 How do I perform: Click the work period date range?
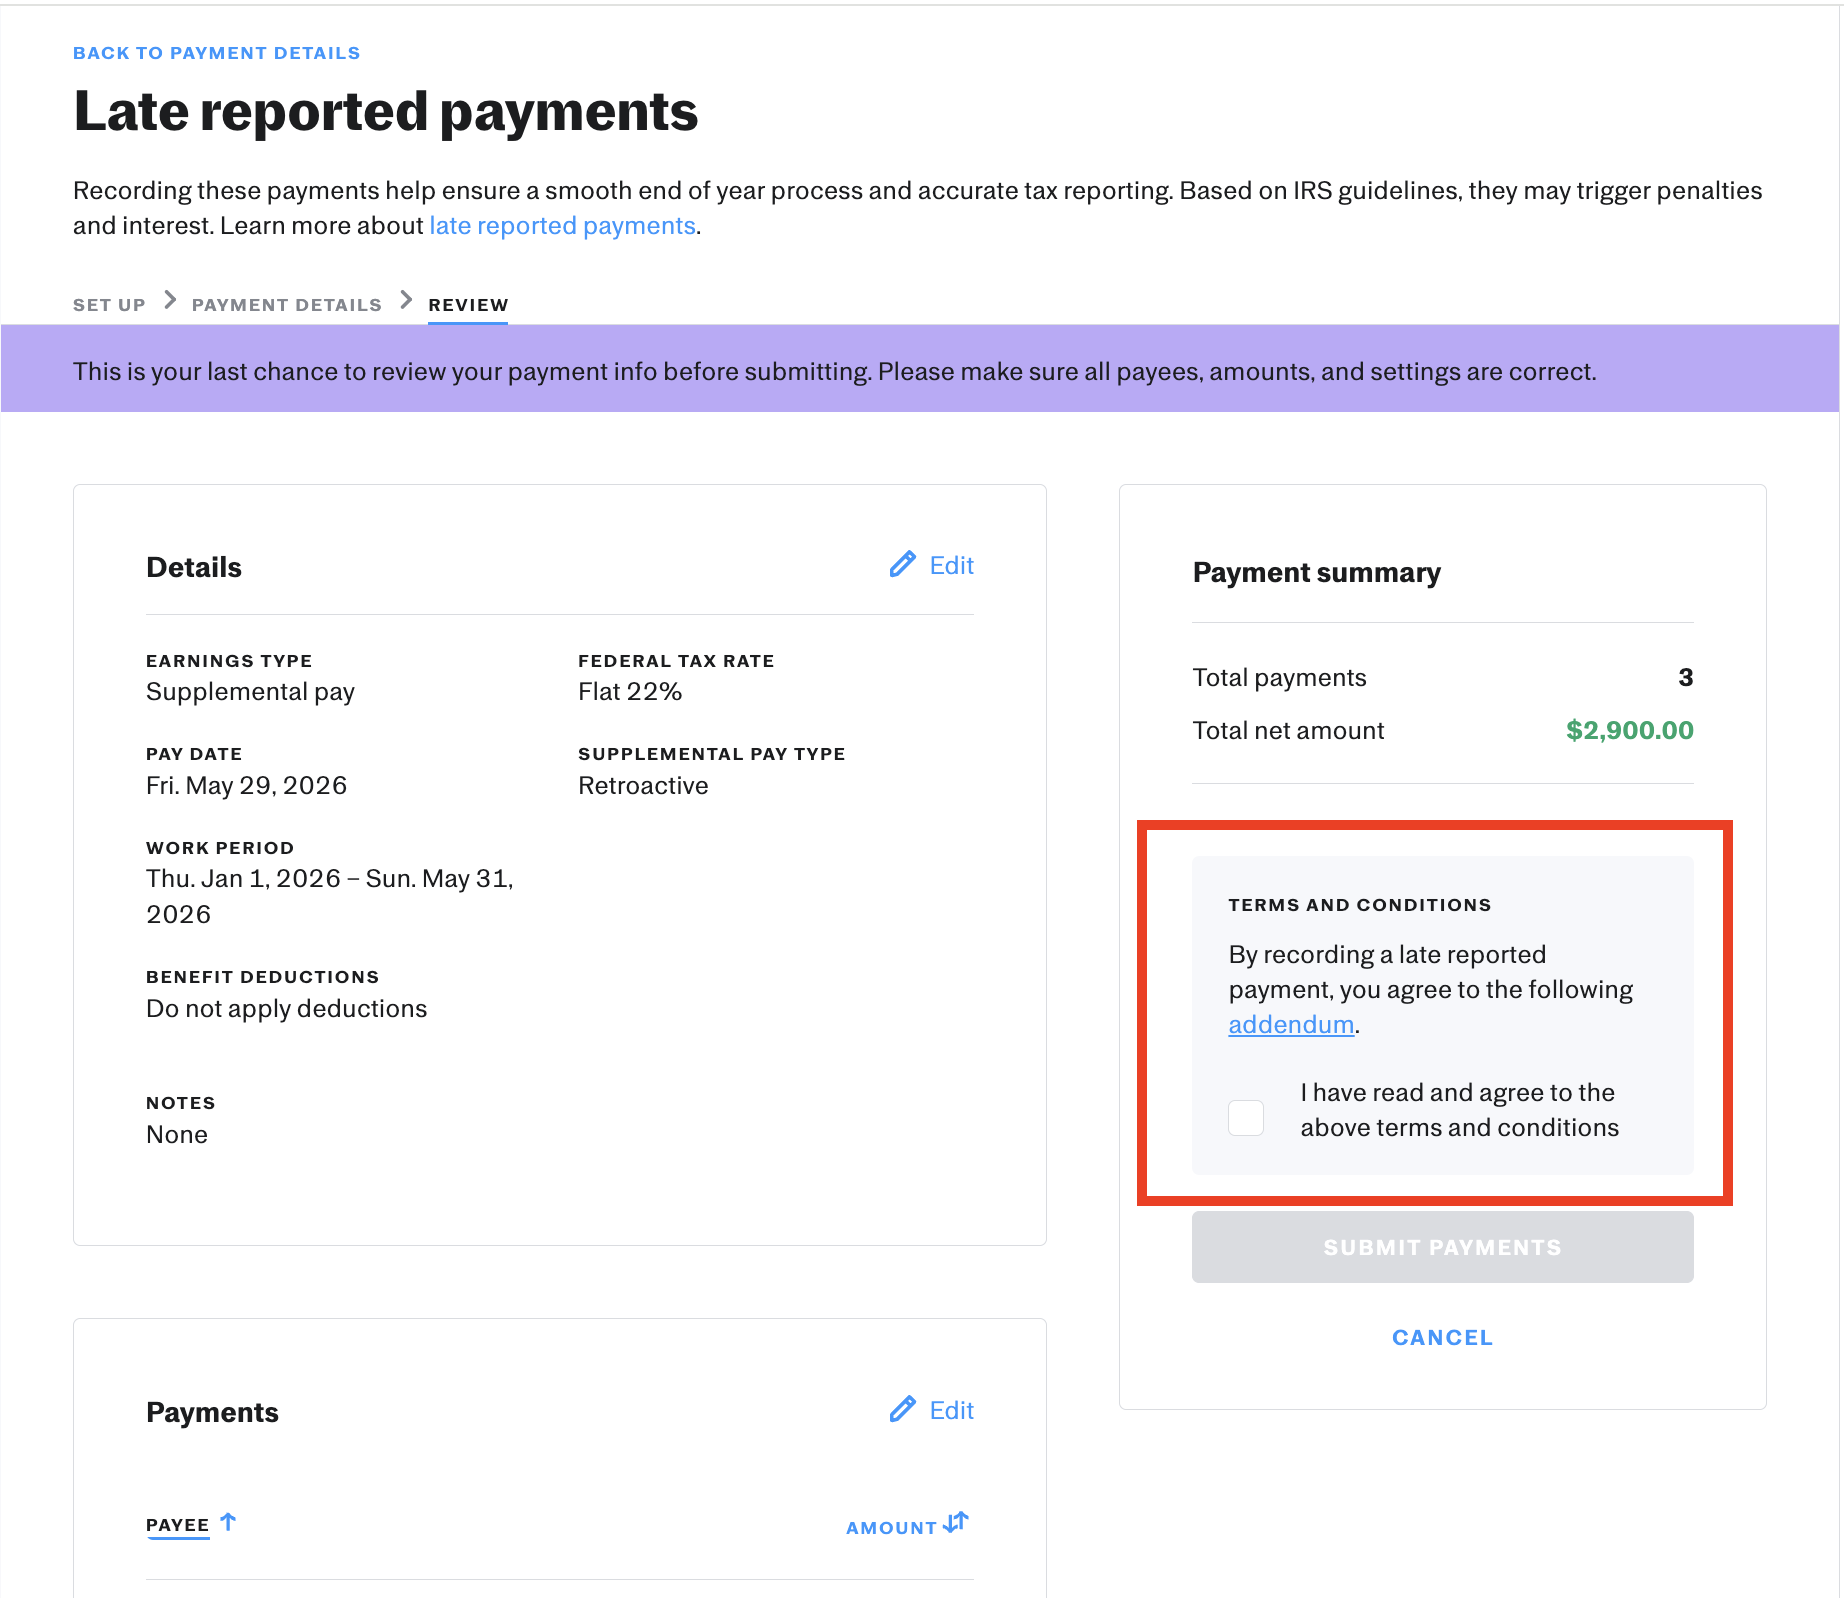coord(330,896)
